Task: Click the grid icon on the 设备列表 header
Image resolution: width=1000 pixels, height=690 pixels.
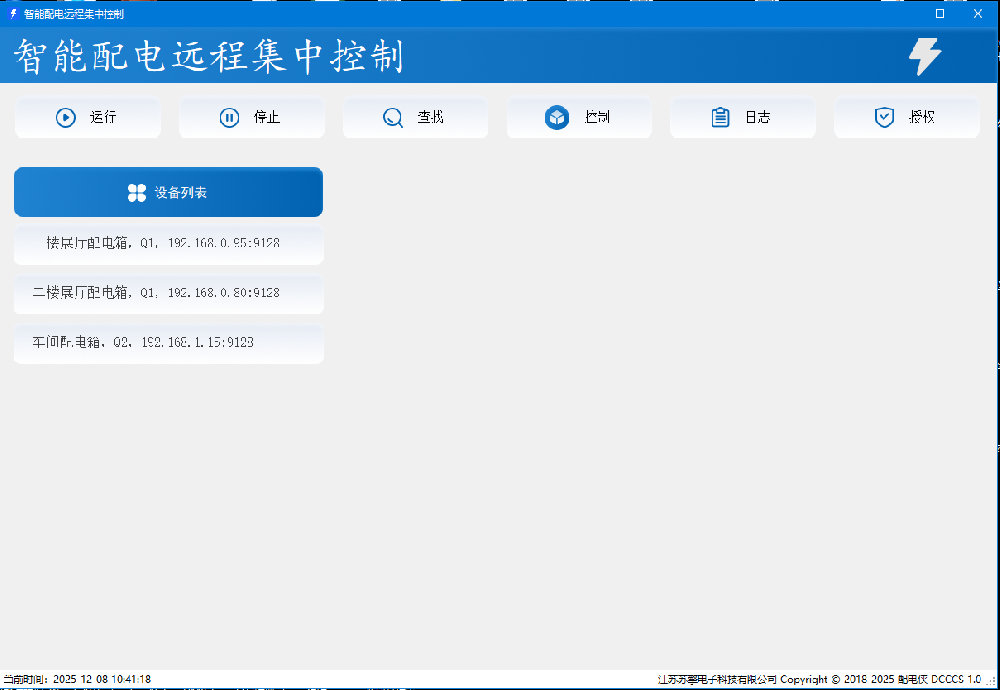Action: [x=137, y=192]
